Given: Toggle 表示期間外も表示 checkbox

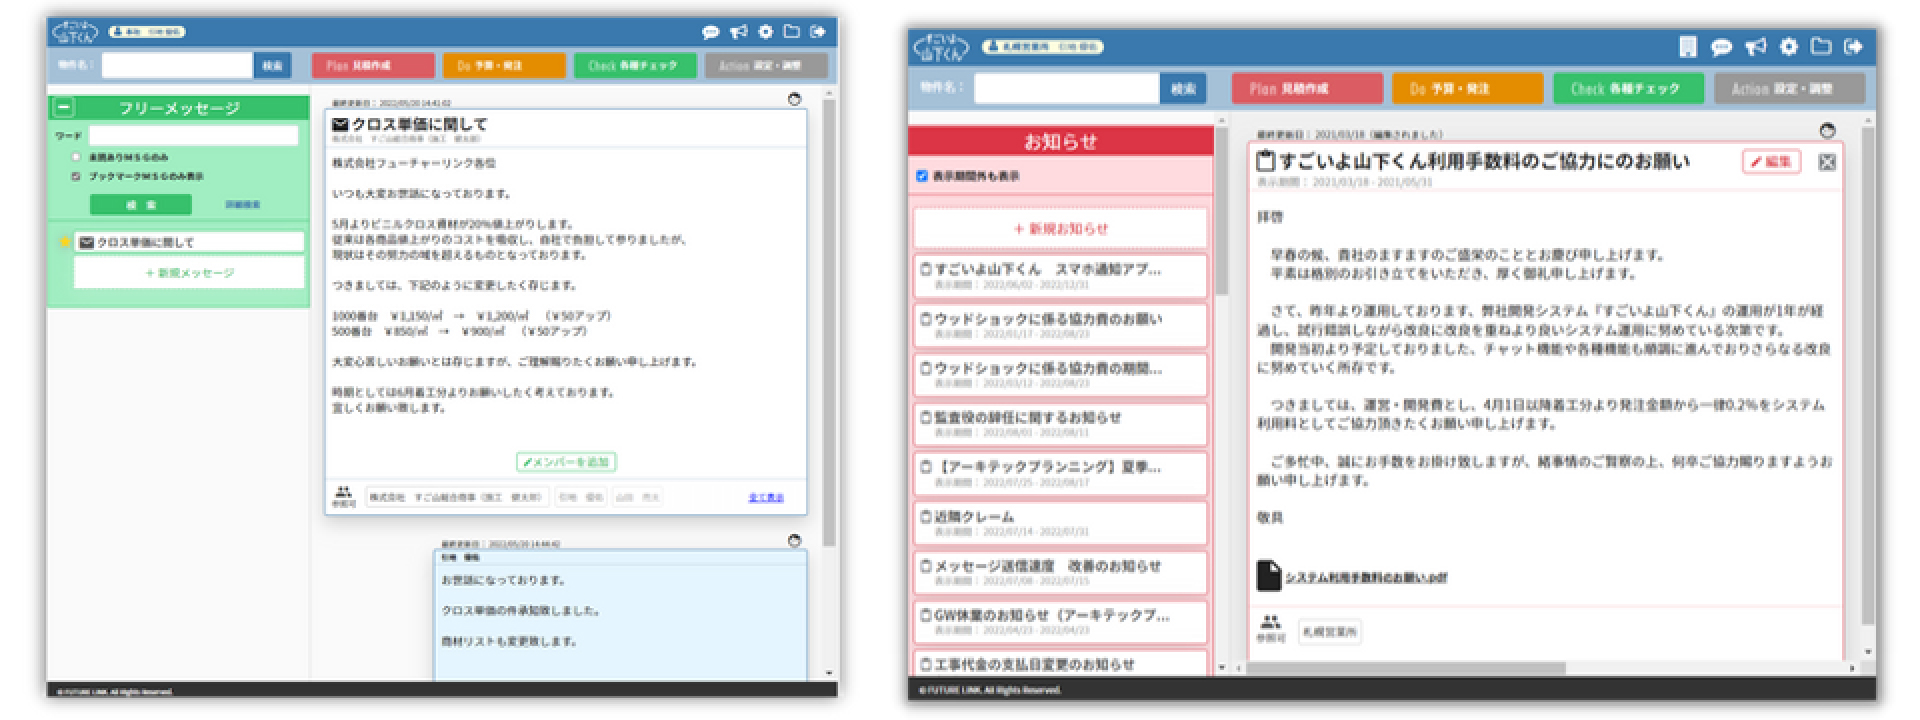Looking at the screenshot, I should coord(922,176).
